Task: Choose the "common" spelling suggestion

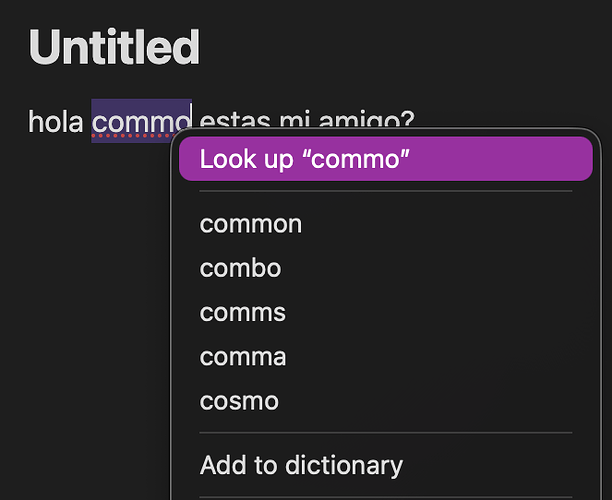Action: (x=251, y=224)
